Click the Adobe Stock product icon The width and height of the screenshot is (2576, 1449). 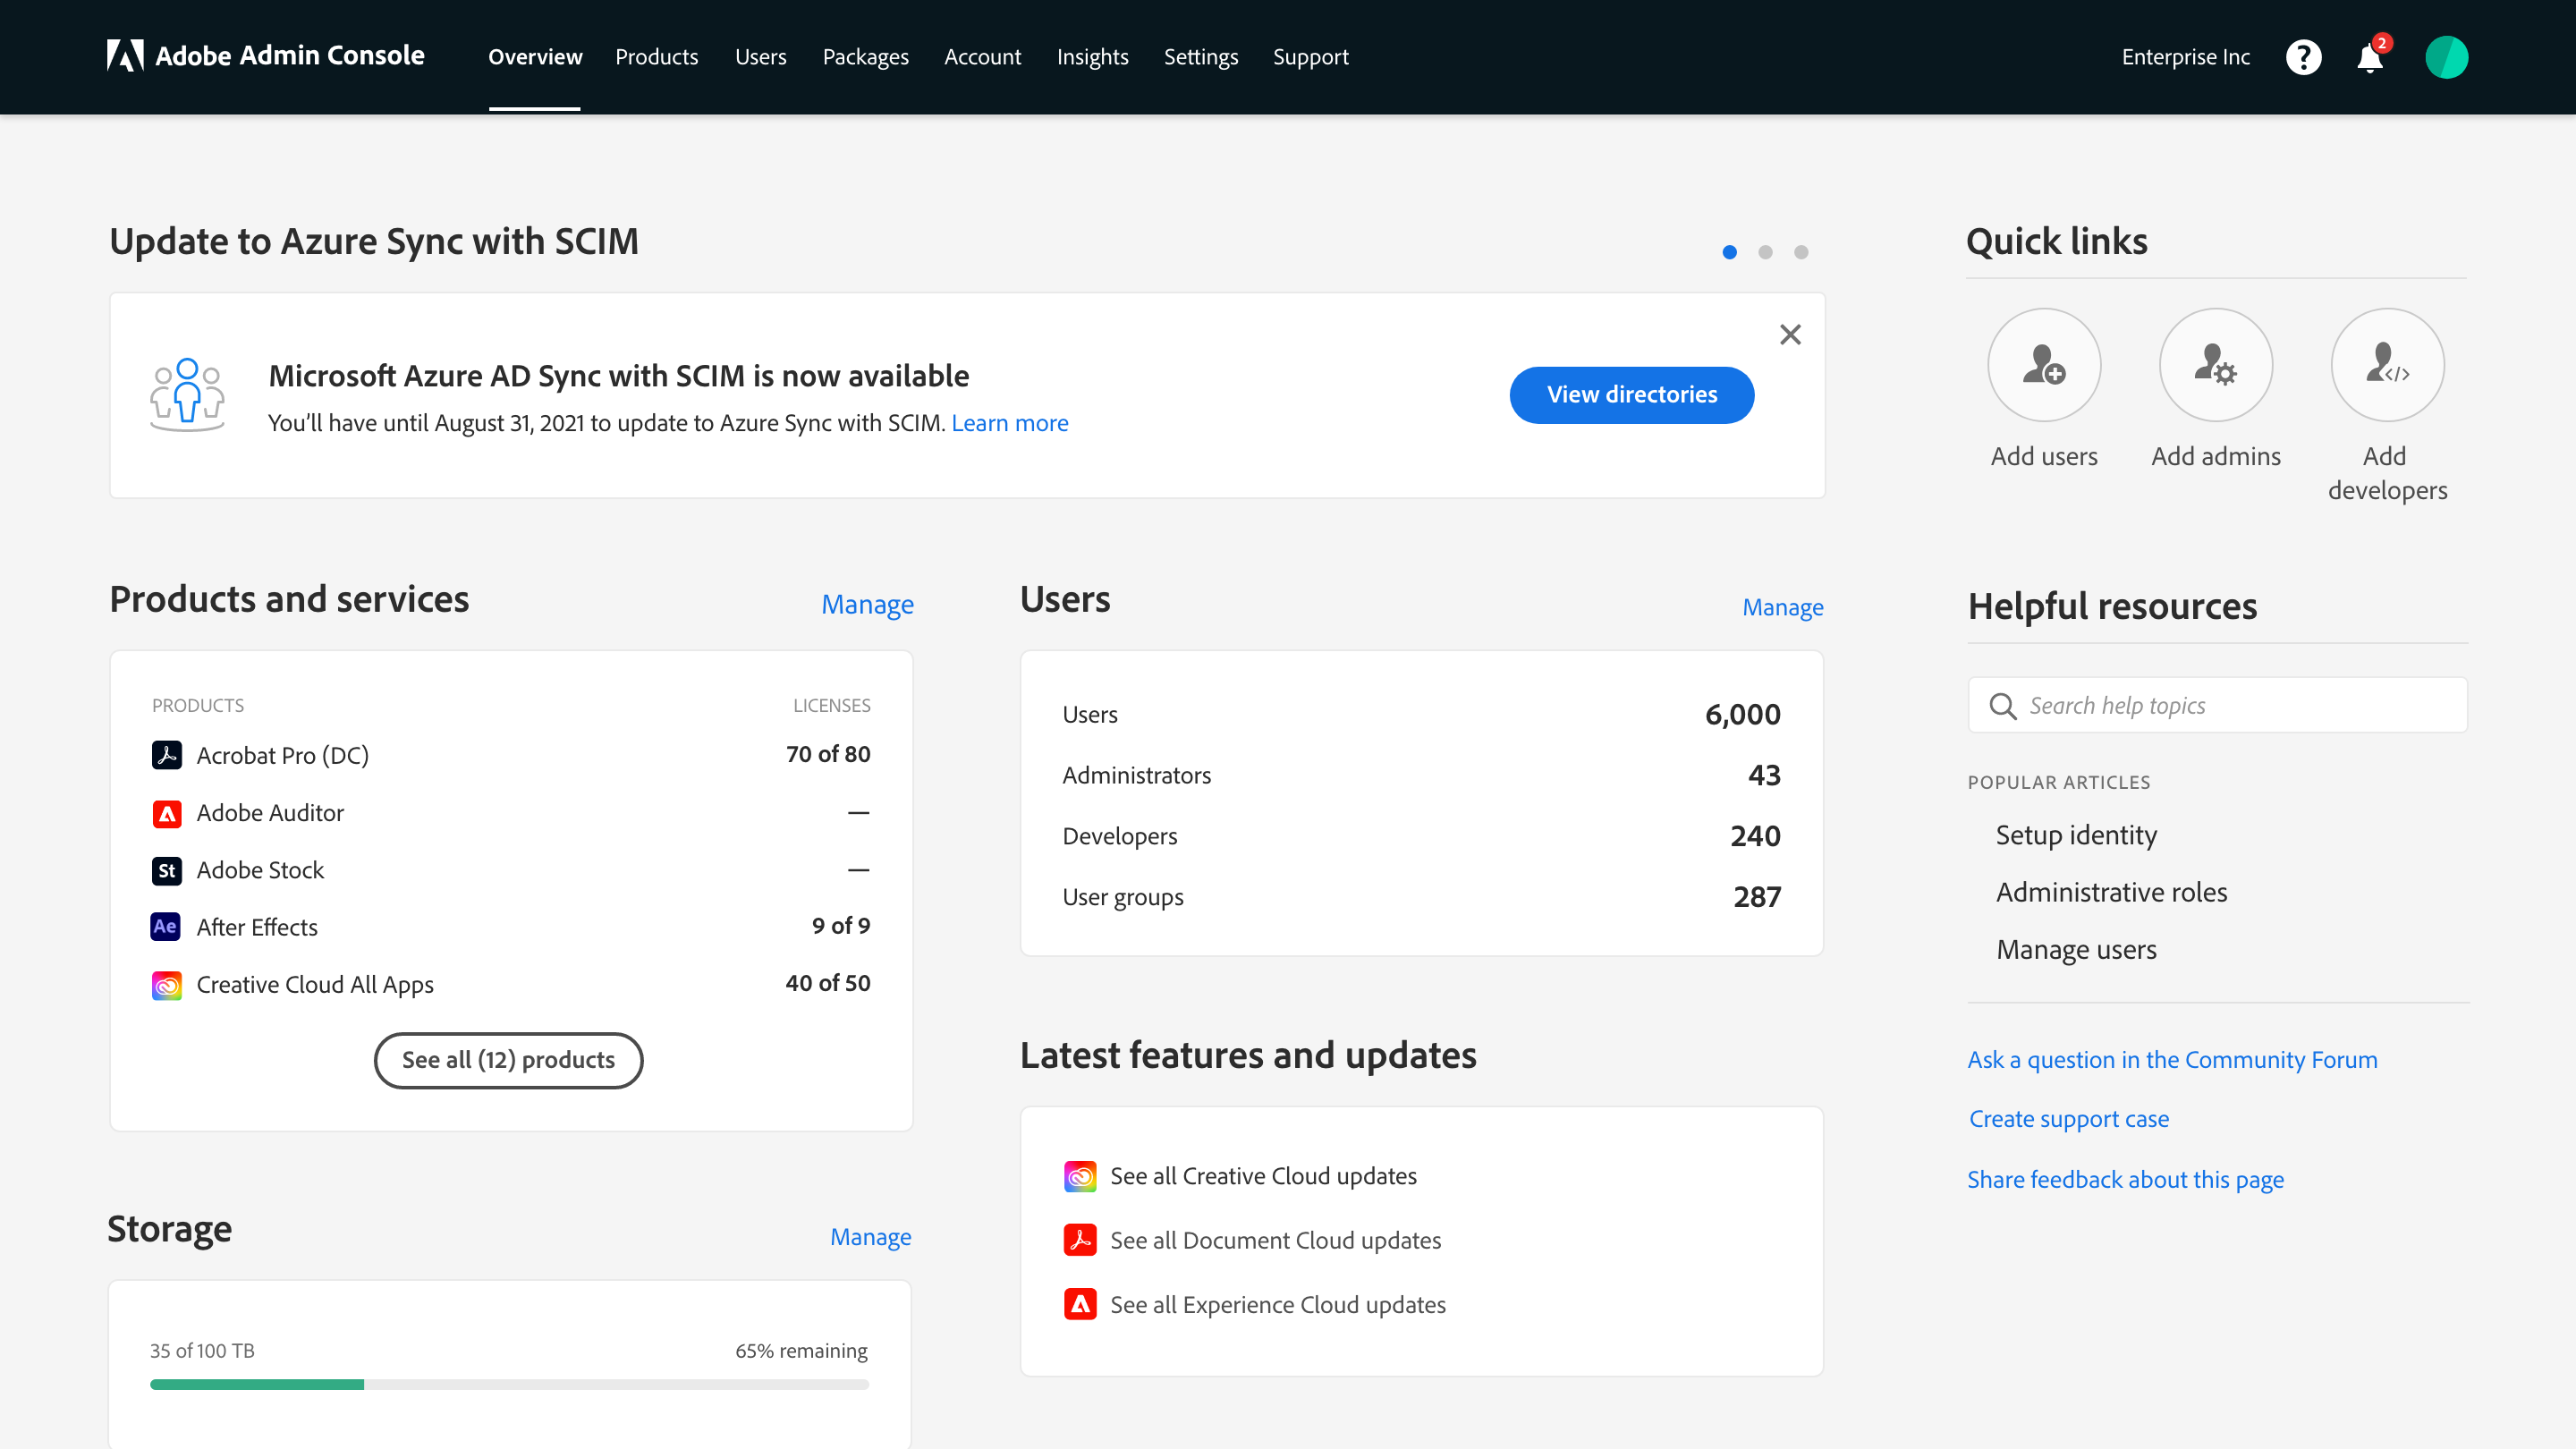tap(167, 870)
